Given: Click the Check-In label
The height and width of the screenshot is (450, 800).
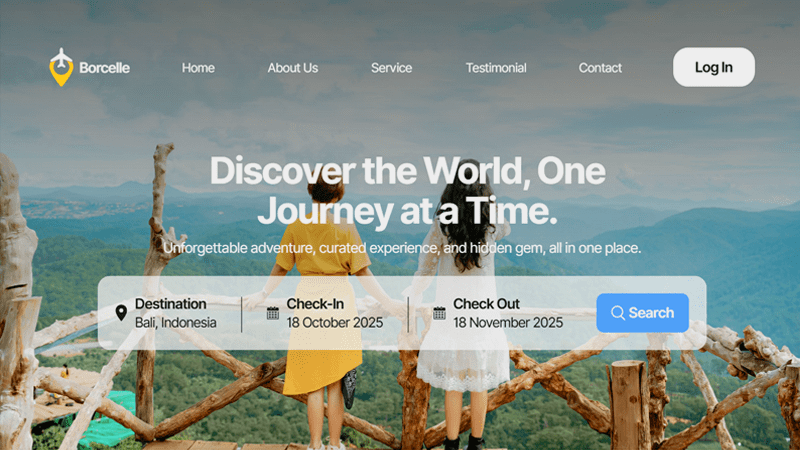Looking at the screenshot, I should [315, 304].
